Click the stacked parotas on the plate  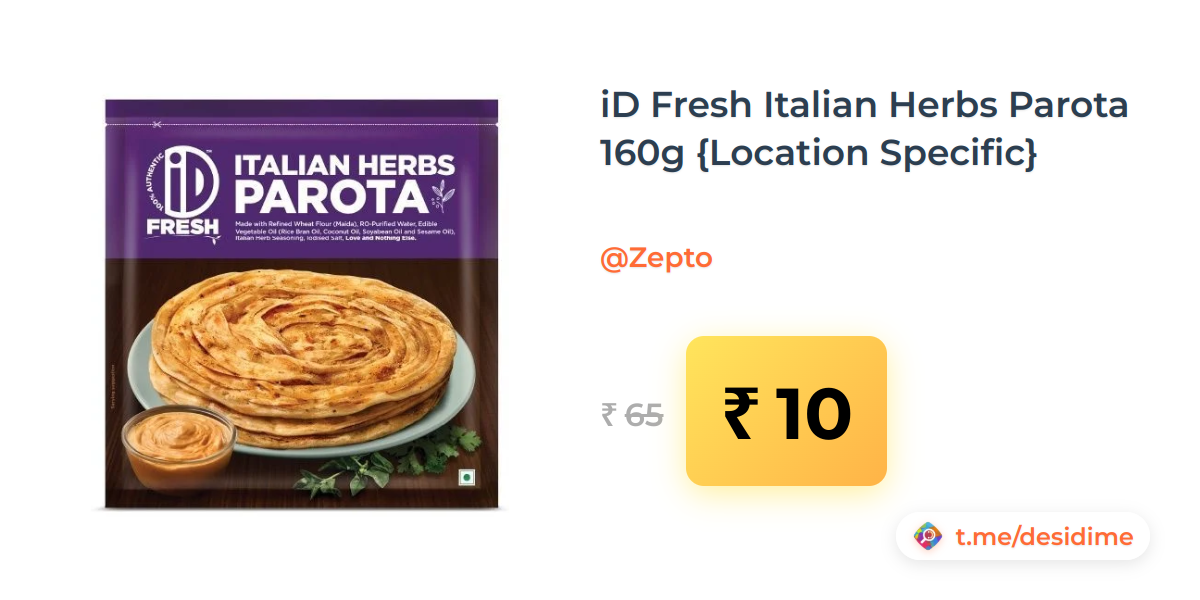coord(300,350)
